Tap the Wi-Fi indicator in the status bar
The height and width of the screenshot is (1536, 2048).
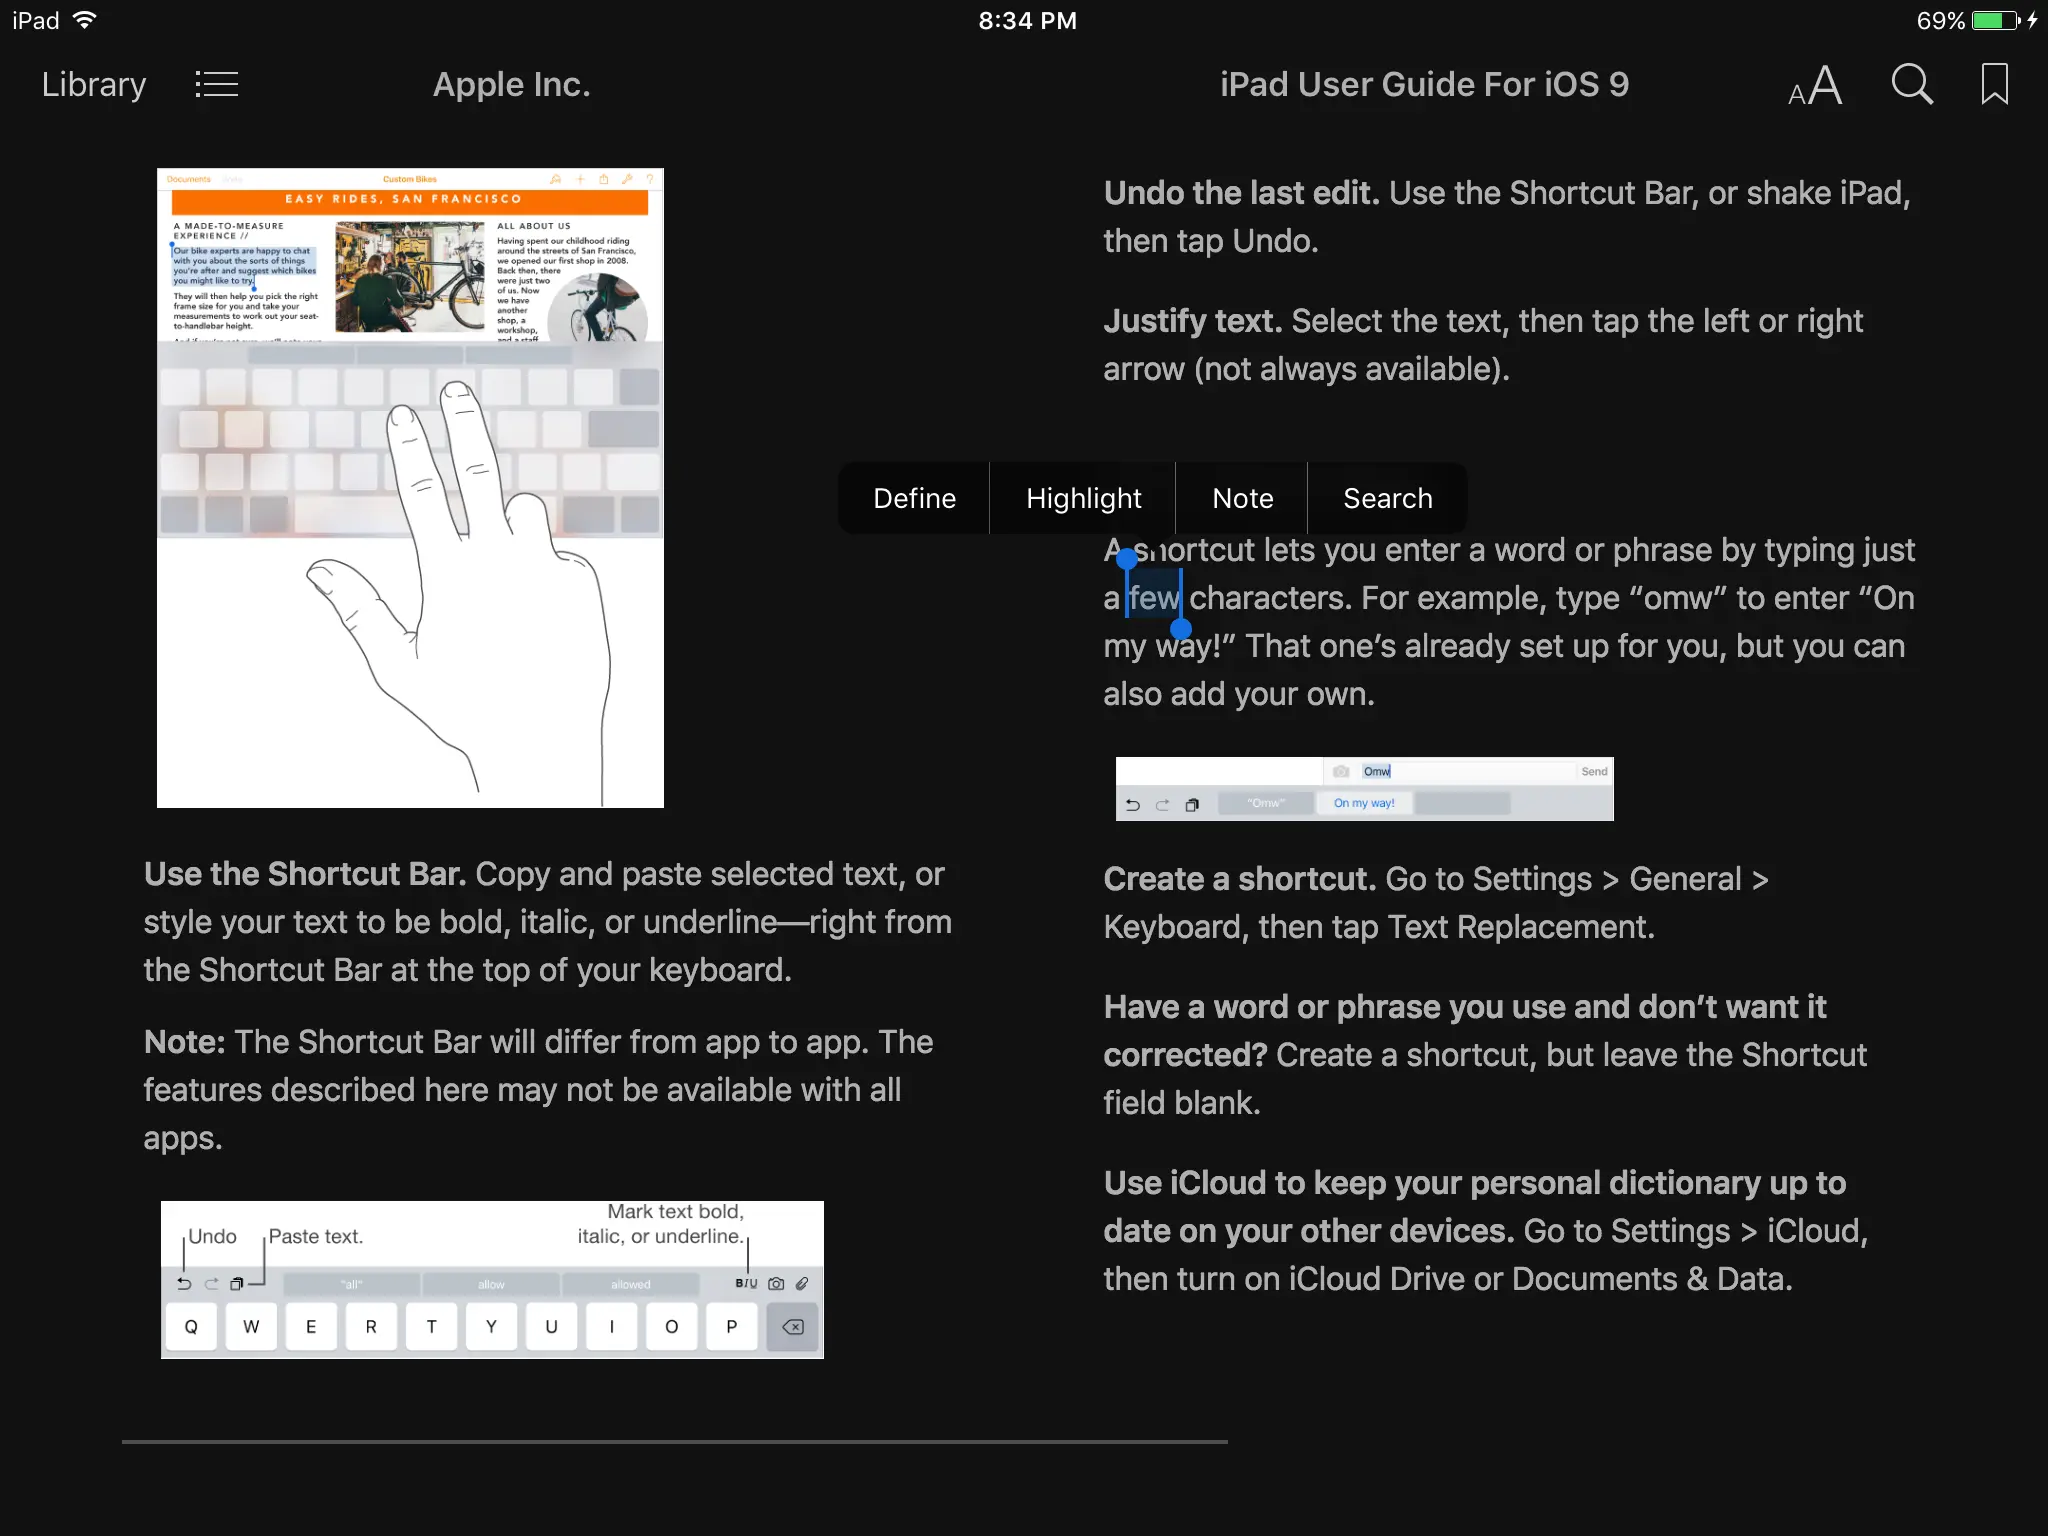coord(84,19)
